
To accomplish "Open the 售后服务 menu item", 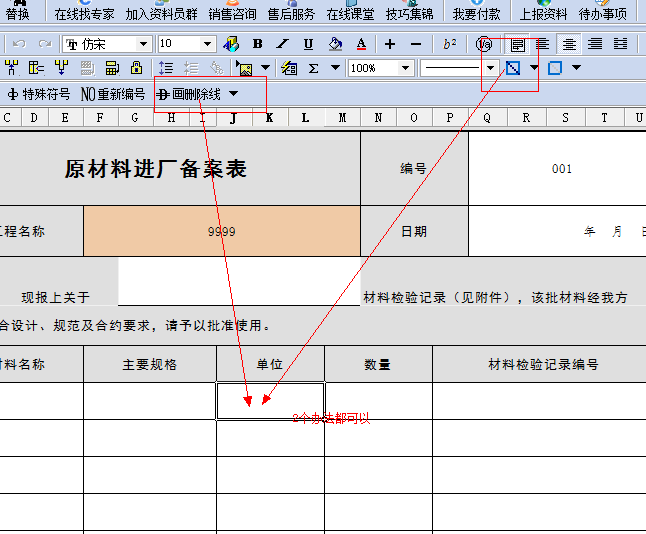I will click(x=291, y=14).
